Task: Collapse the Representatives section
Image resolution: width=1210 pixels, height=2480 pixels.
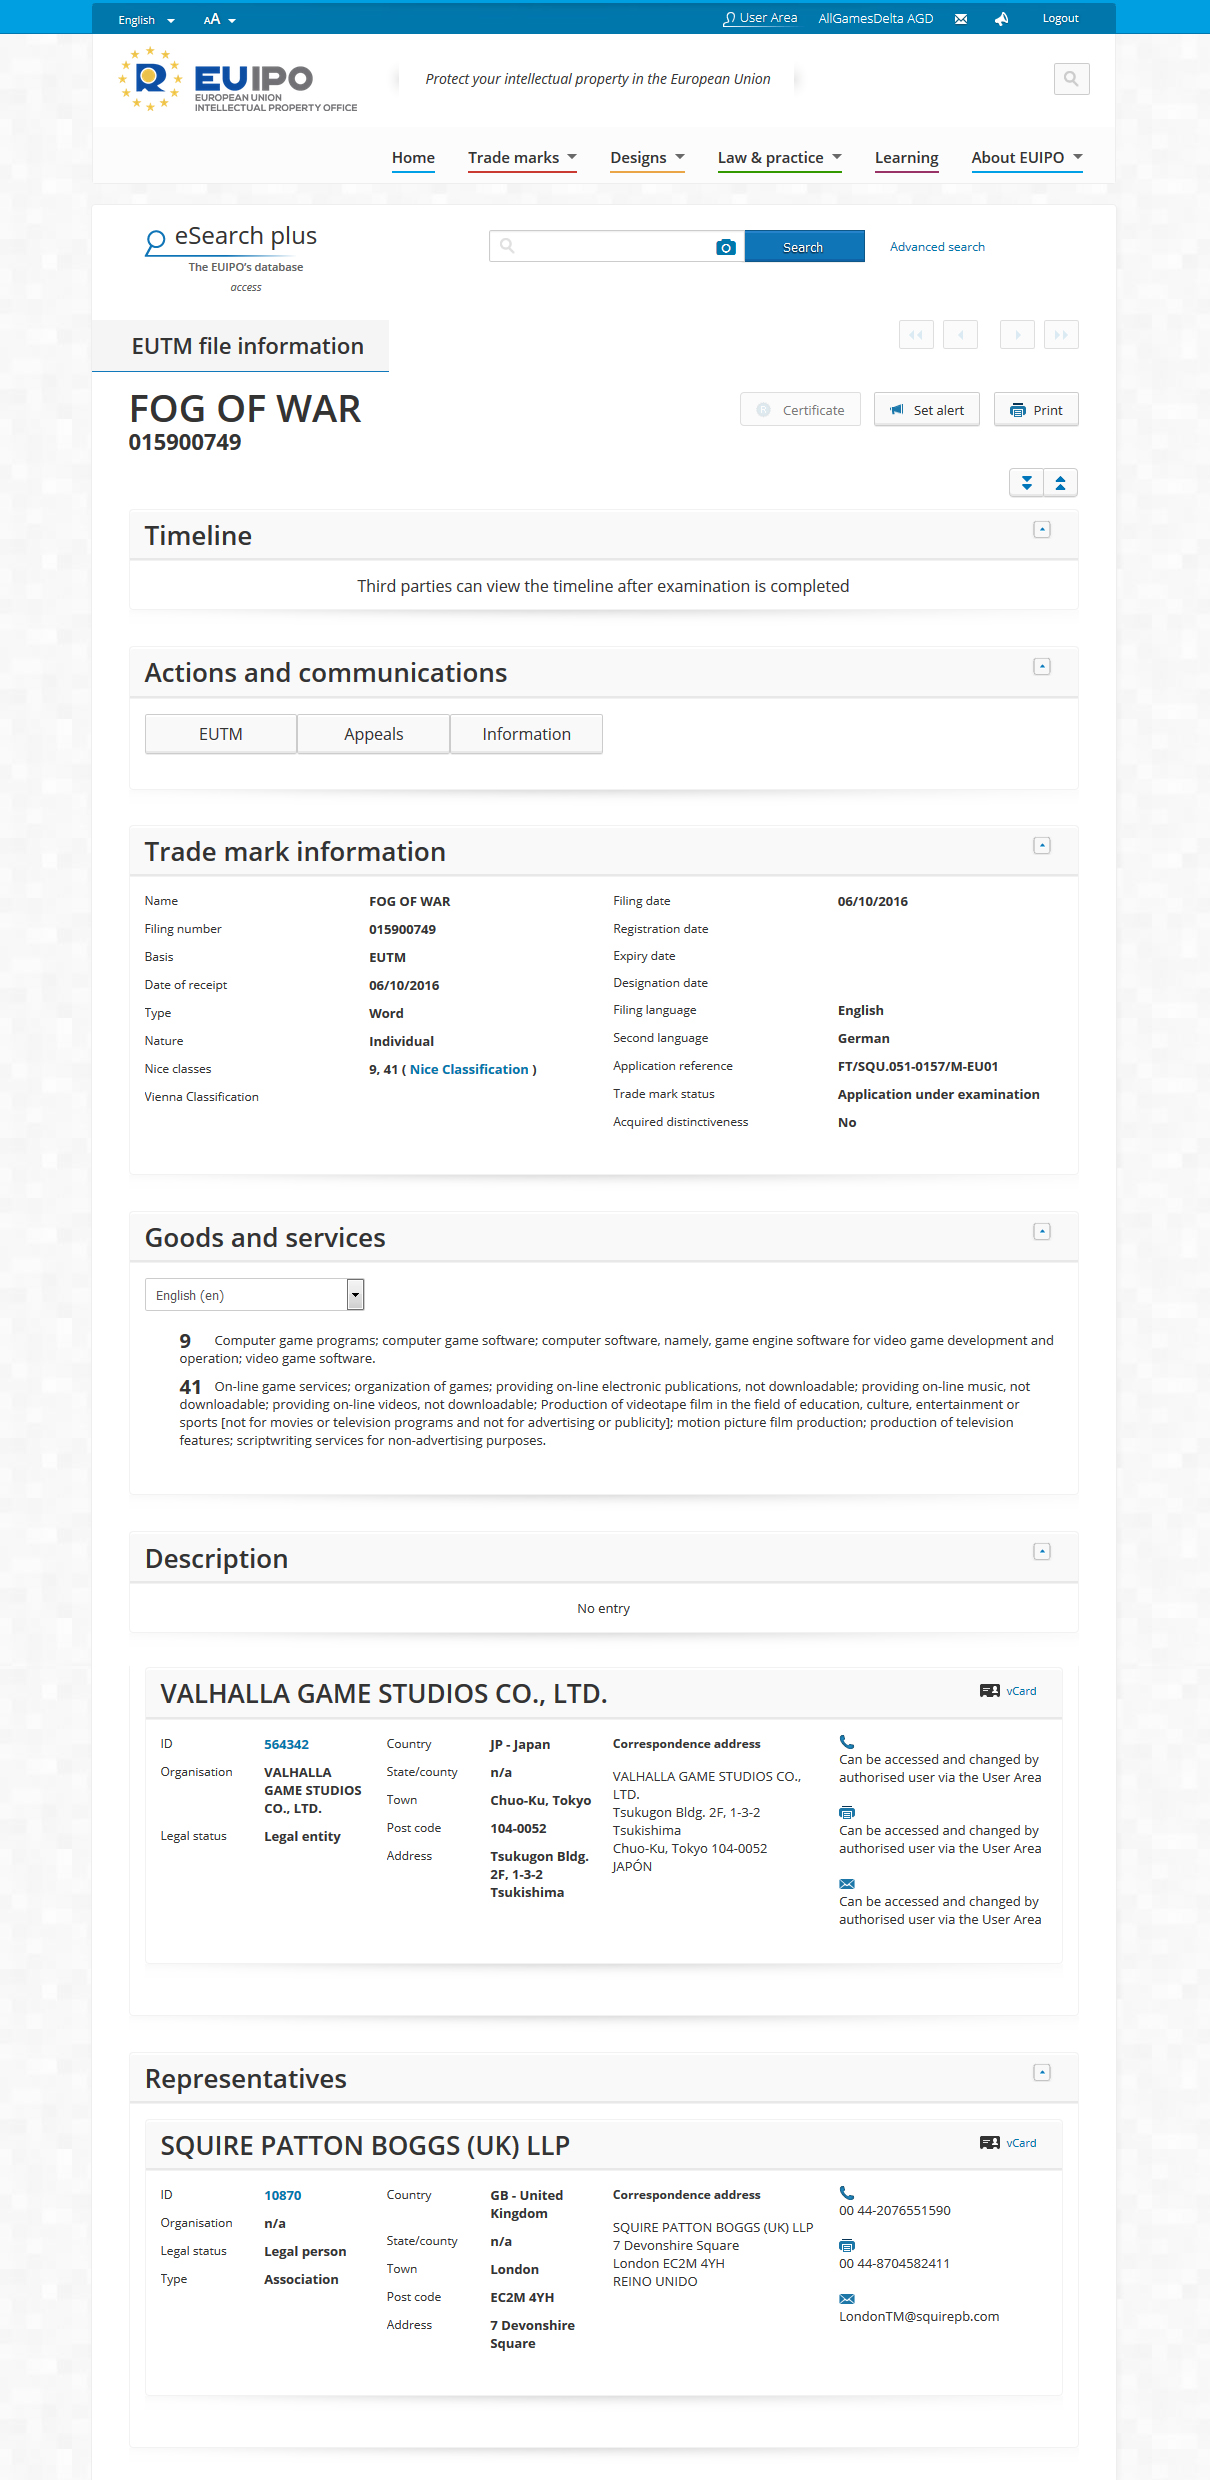Action: [x=1041, y=2073]
